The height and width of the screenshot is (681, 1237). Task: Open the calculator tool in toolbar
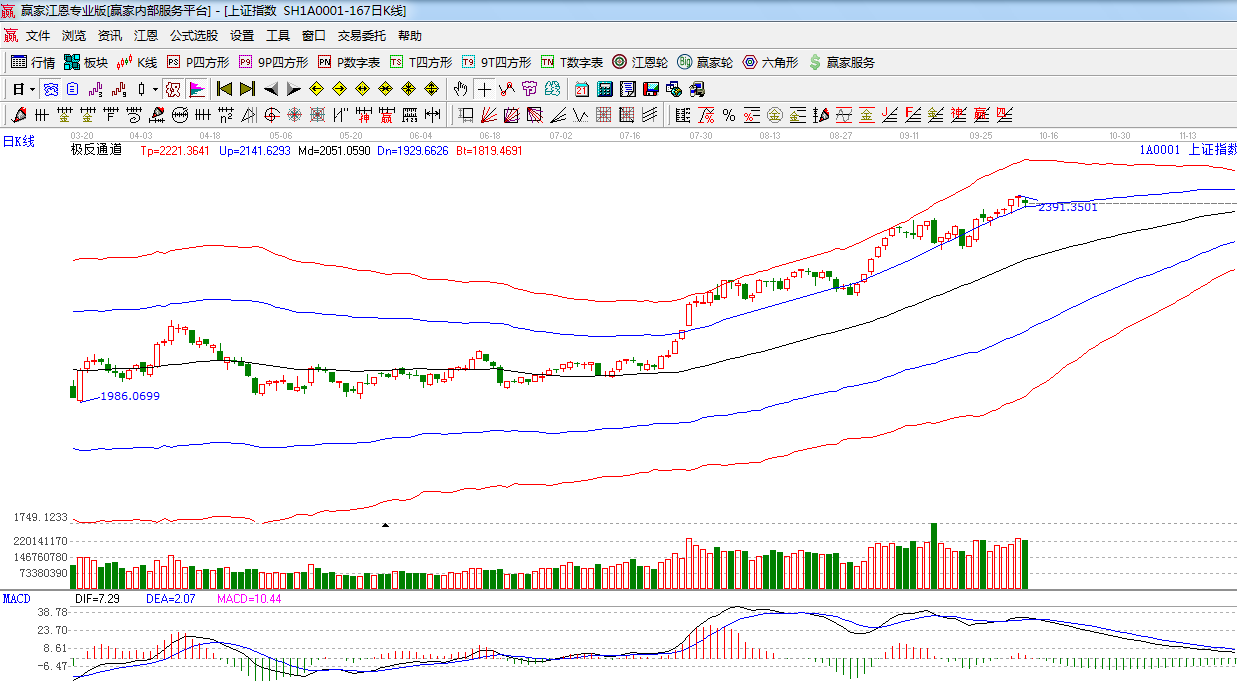coord(604,89)
